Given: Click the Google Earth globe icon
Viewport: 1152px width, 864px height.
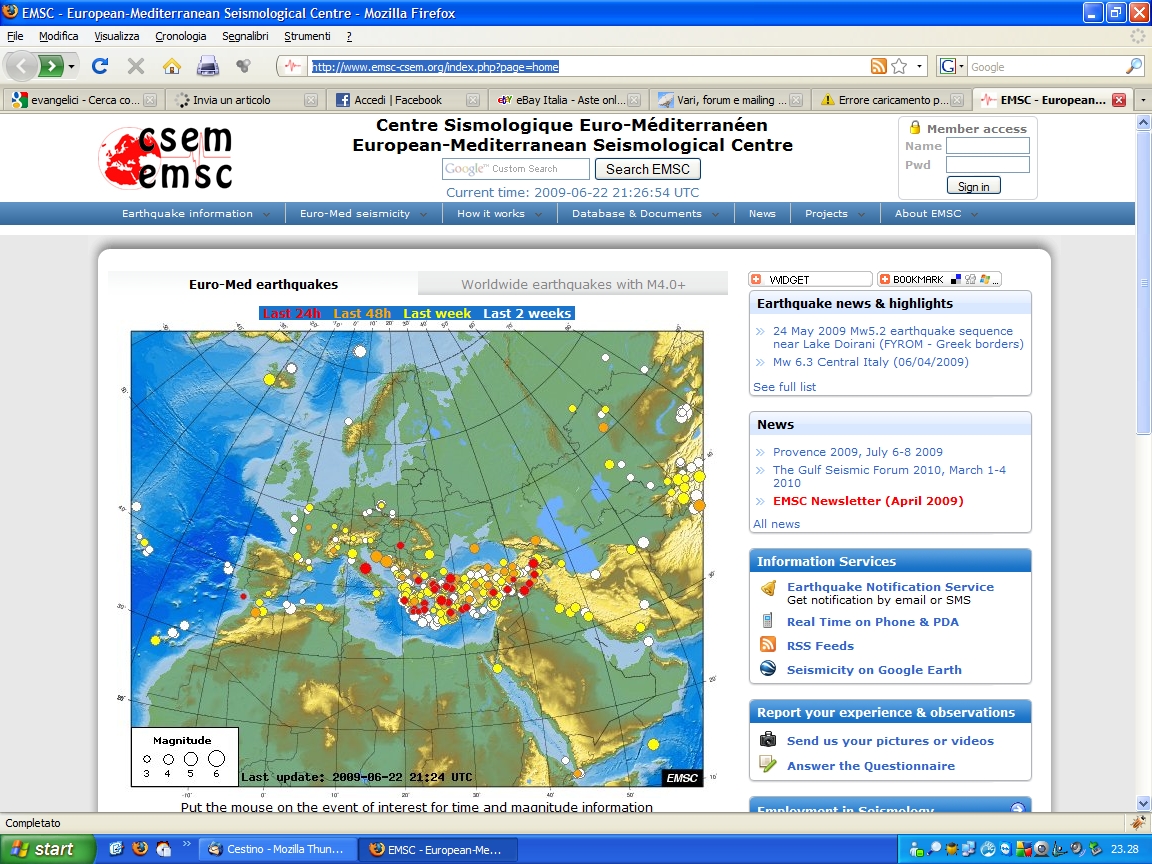Looking at the screenshot, I should pos(768,669).
